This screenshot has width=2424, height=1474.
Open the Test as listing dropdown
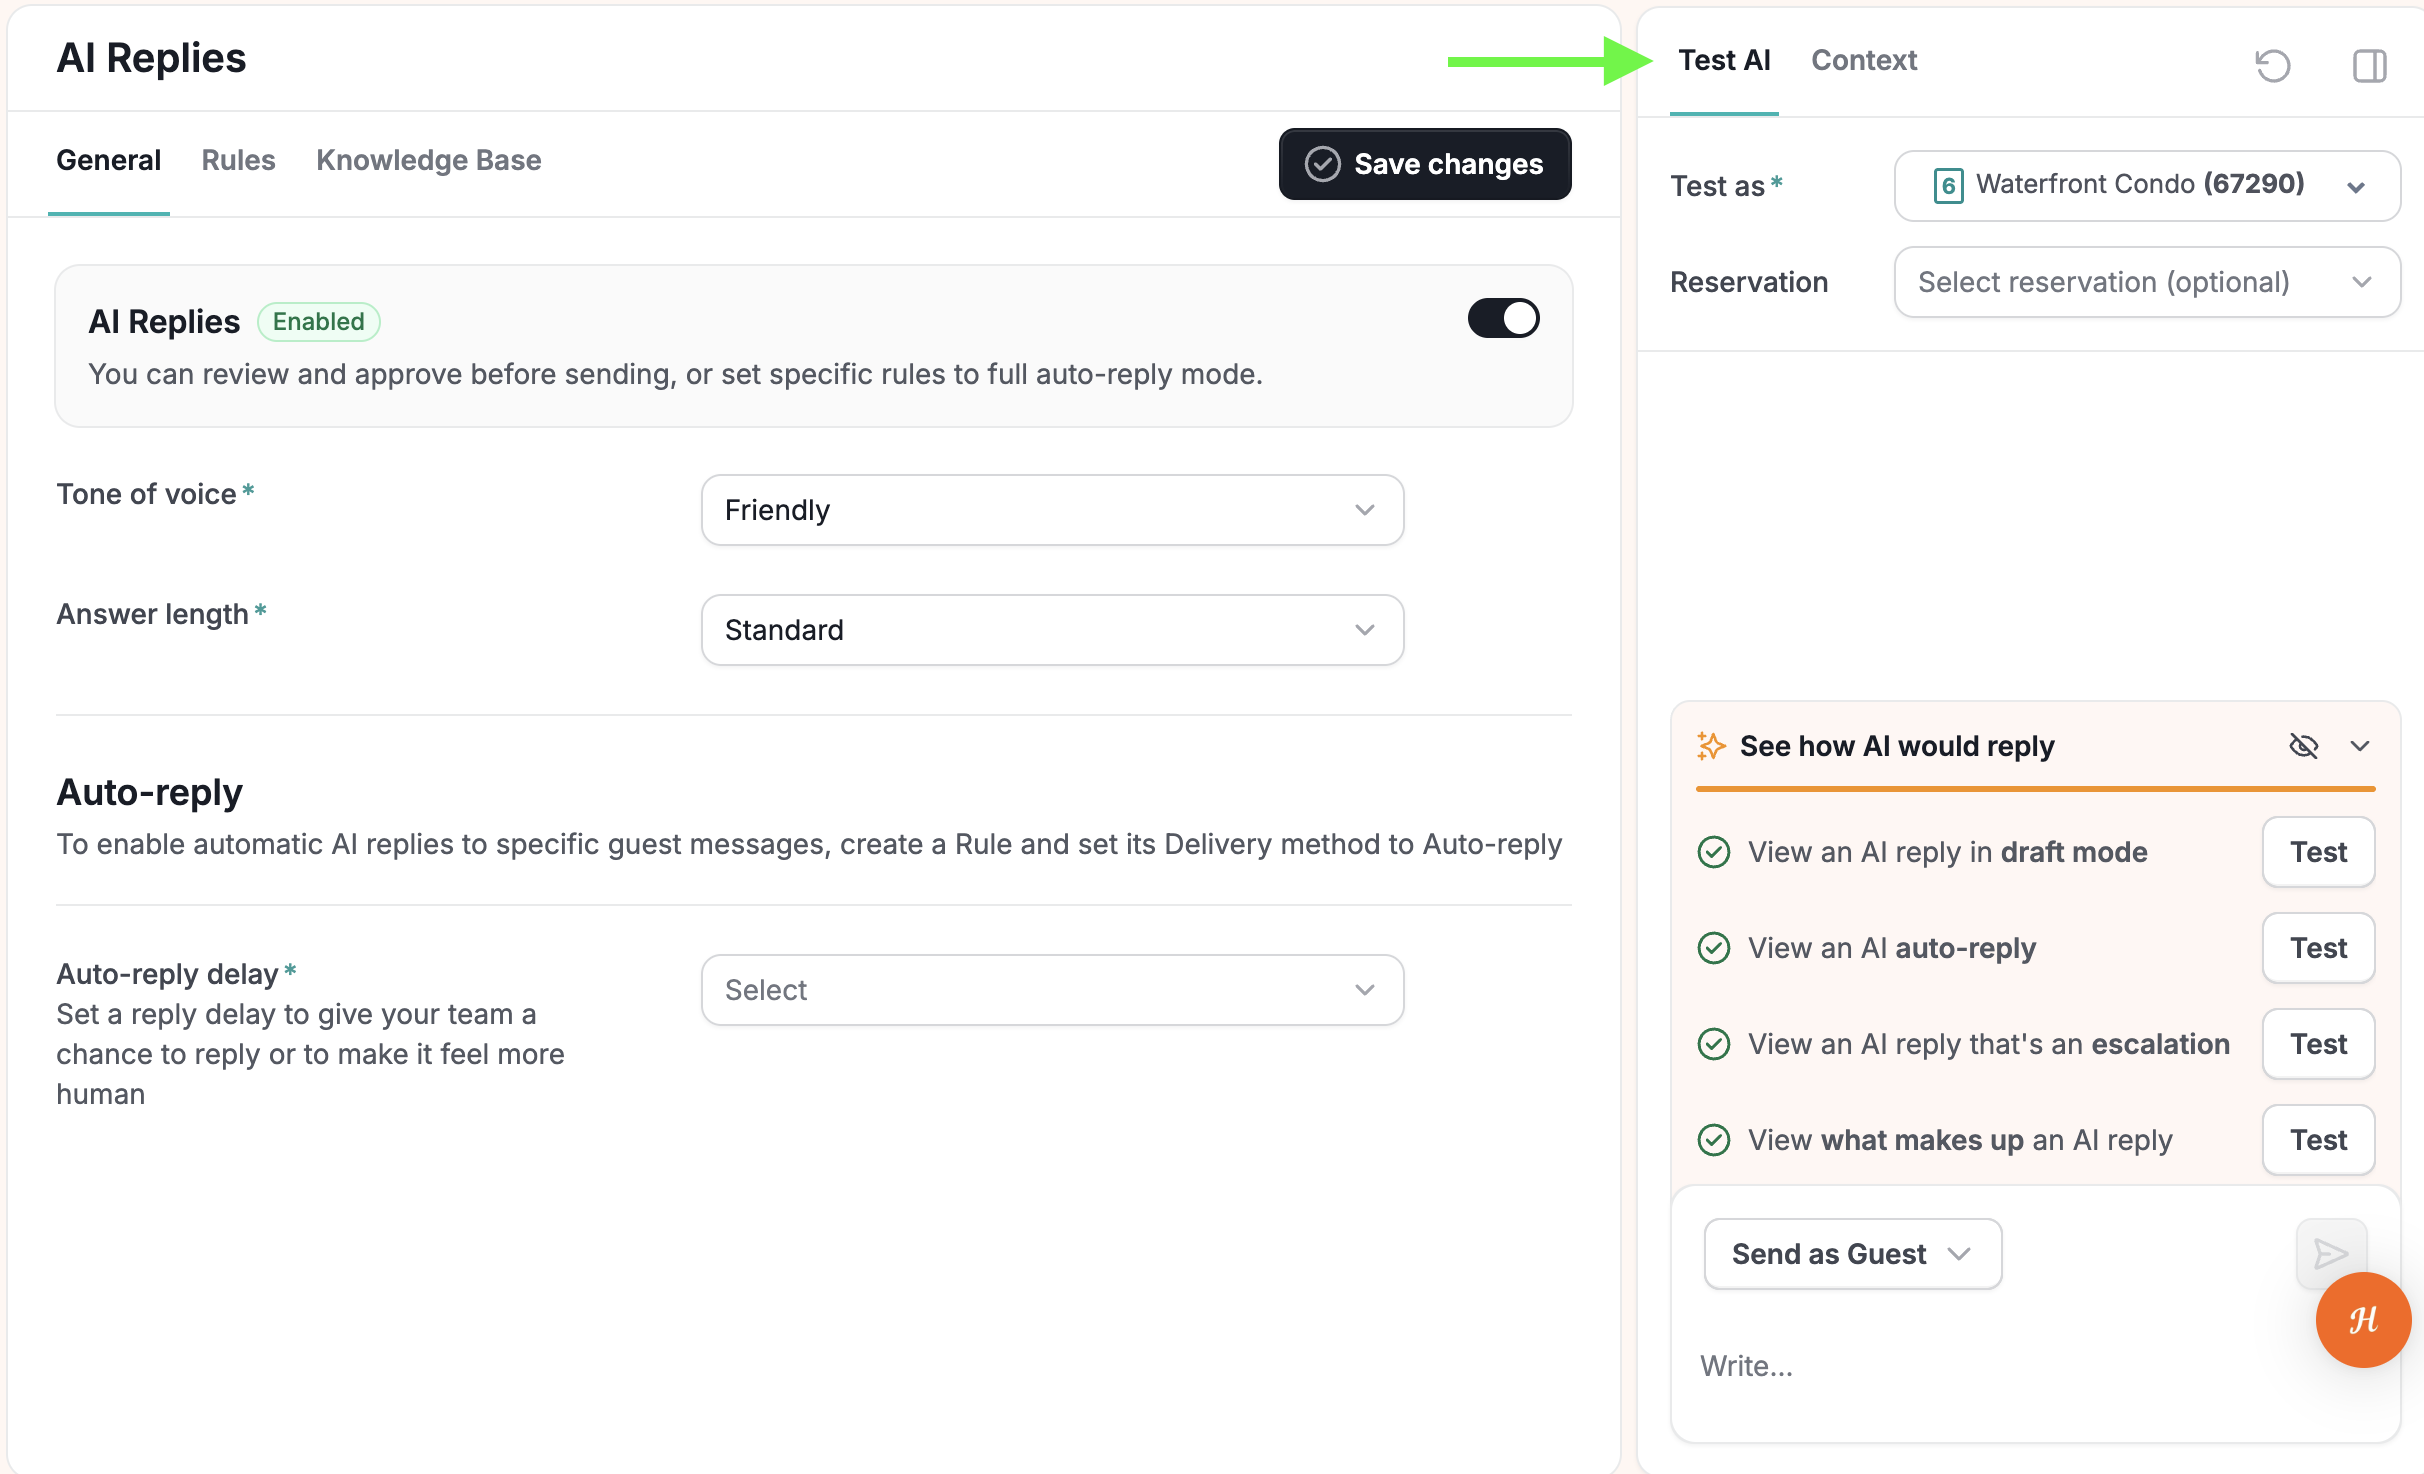tap(2147, 186)
